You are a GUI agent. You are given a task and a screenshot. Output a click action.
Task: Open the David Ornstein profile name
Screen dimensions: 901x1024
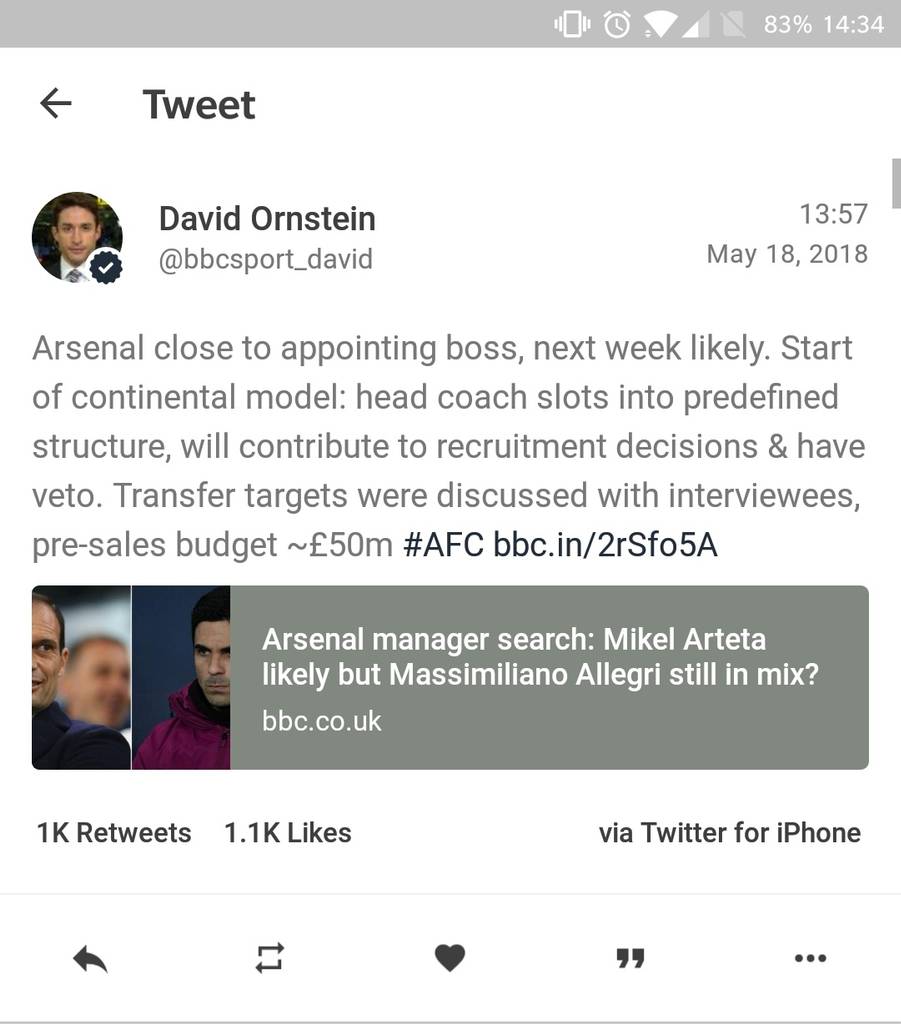click(267, 218)
